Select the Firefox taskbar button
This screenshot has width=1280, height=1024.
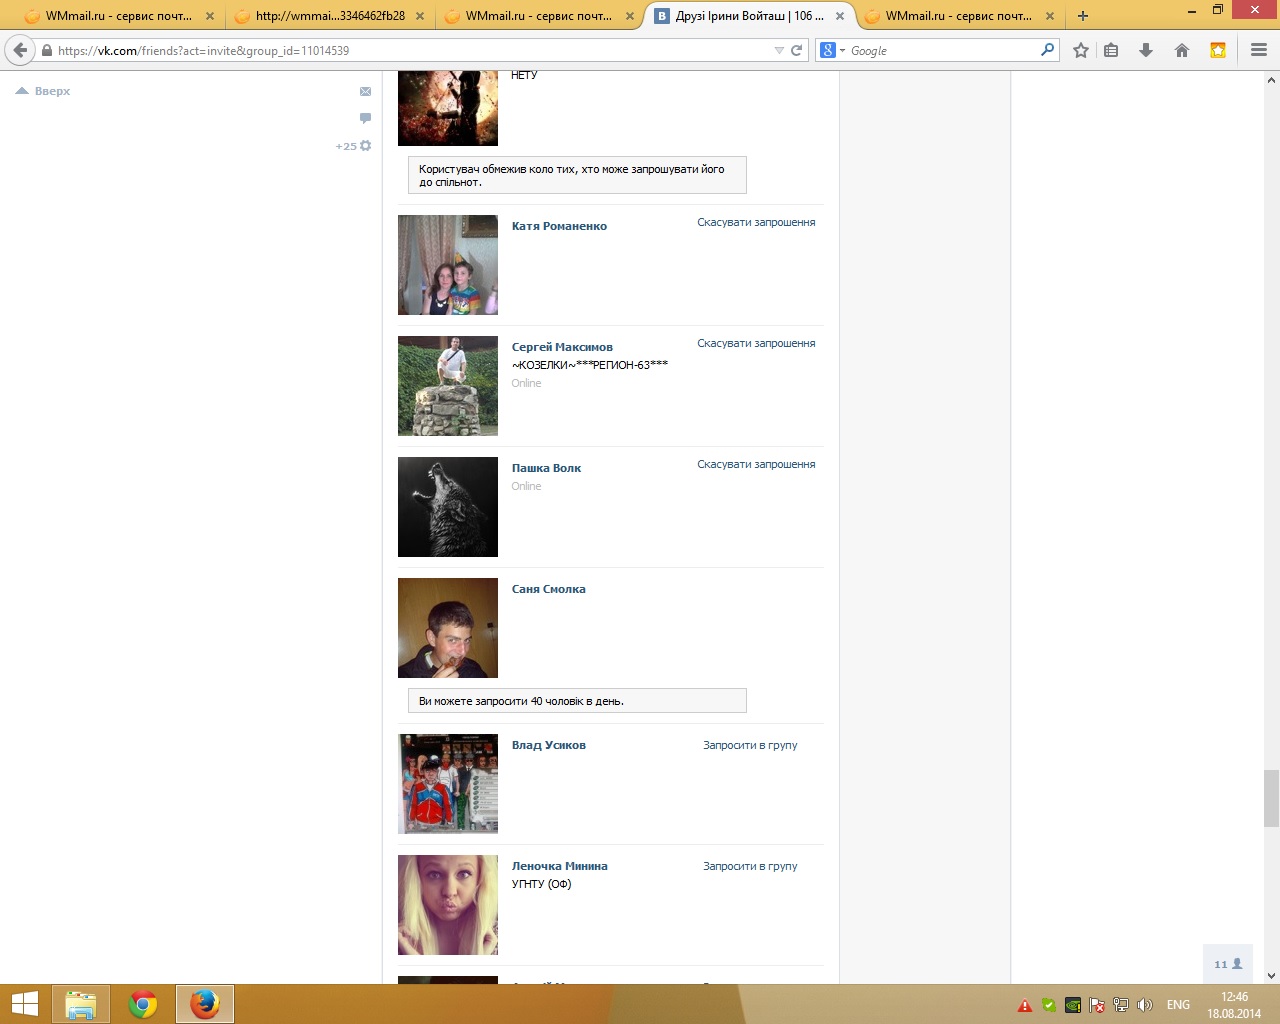click(205, 1004)
